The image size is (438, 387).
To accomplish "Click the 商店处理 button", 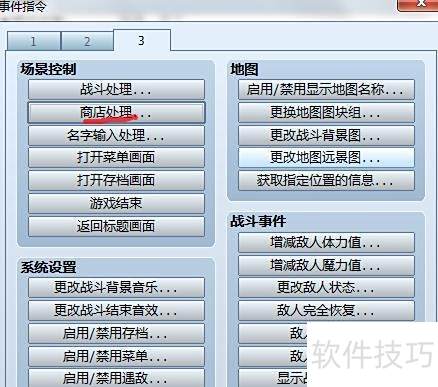I will click(116, 113).
